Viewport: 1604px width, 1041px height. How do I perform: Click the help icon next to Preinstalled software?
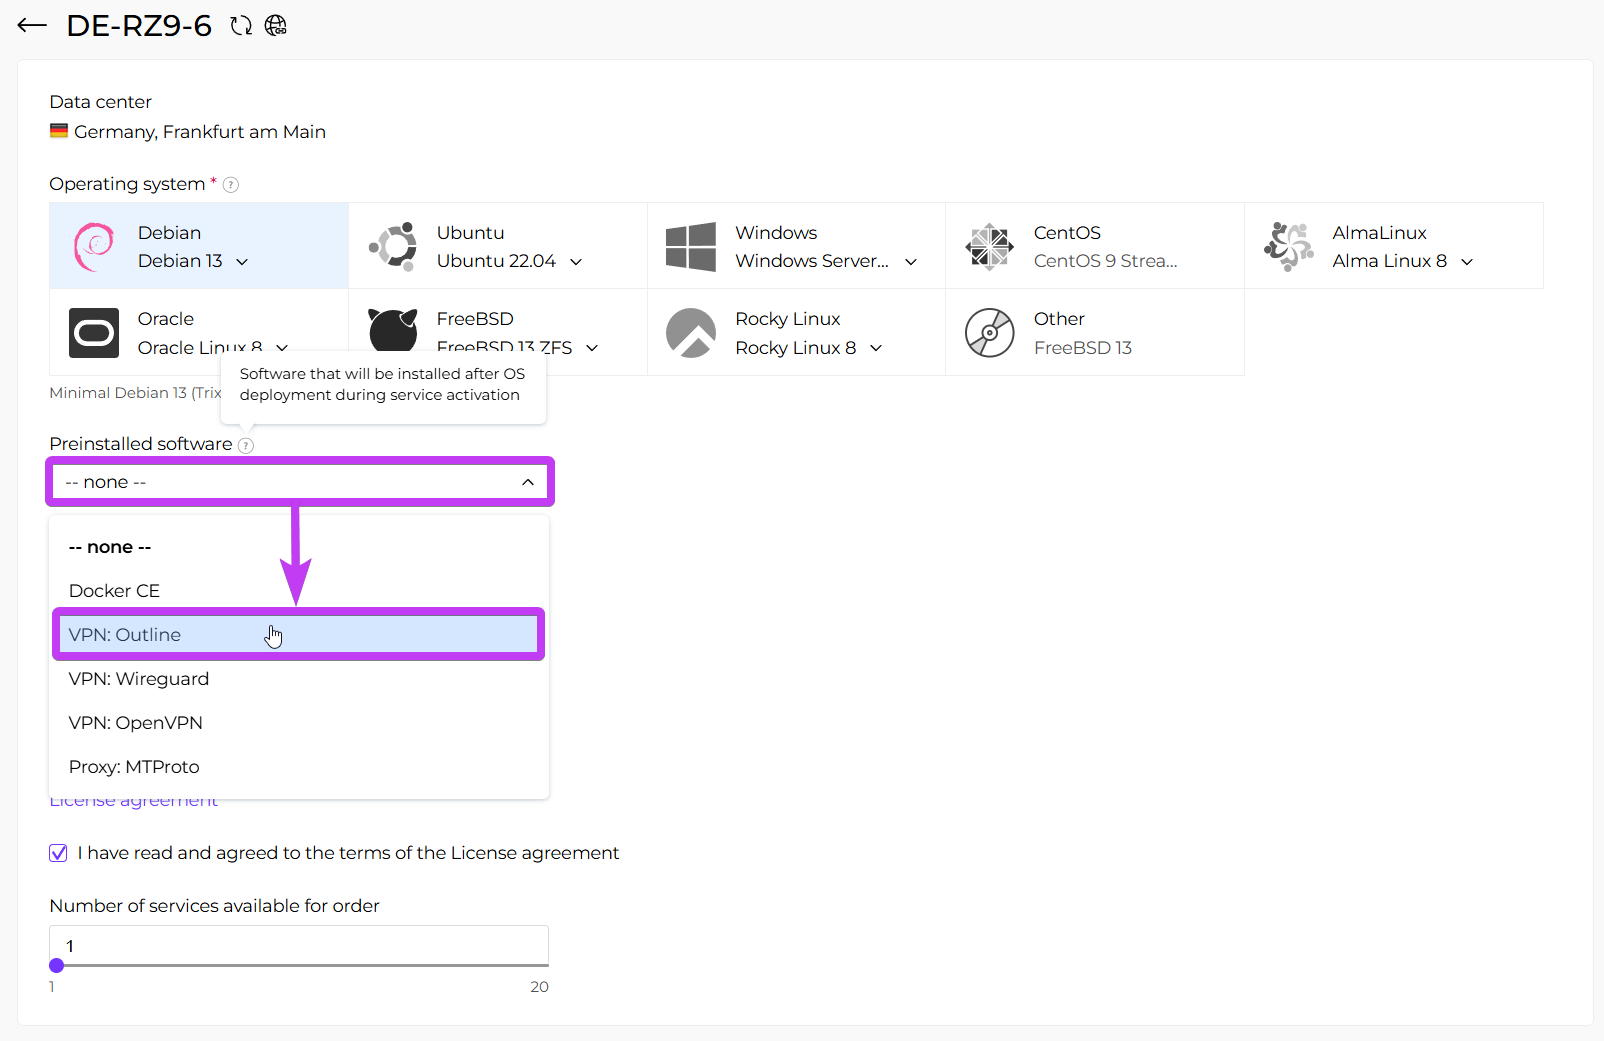(x=246, y=445)
